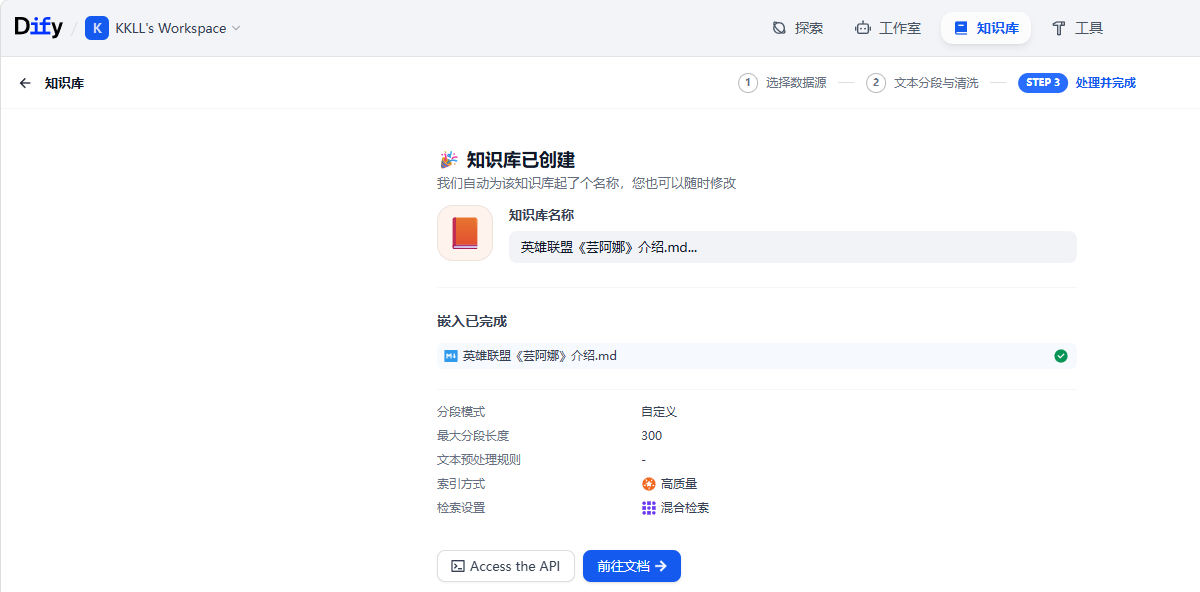
Task: Click the 最大分段长度 value 300
Action: point(652,436)
